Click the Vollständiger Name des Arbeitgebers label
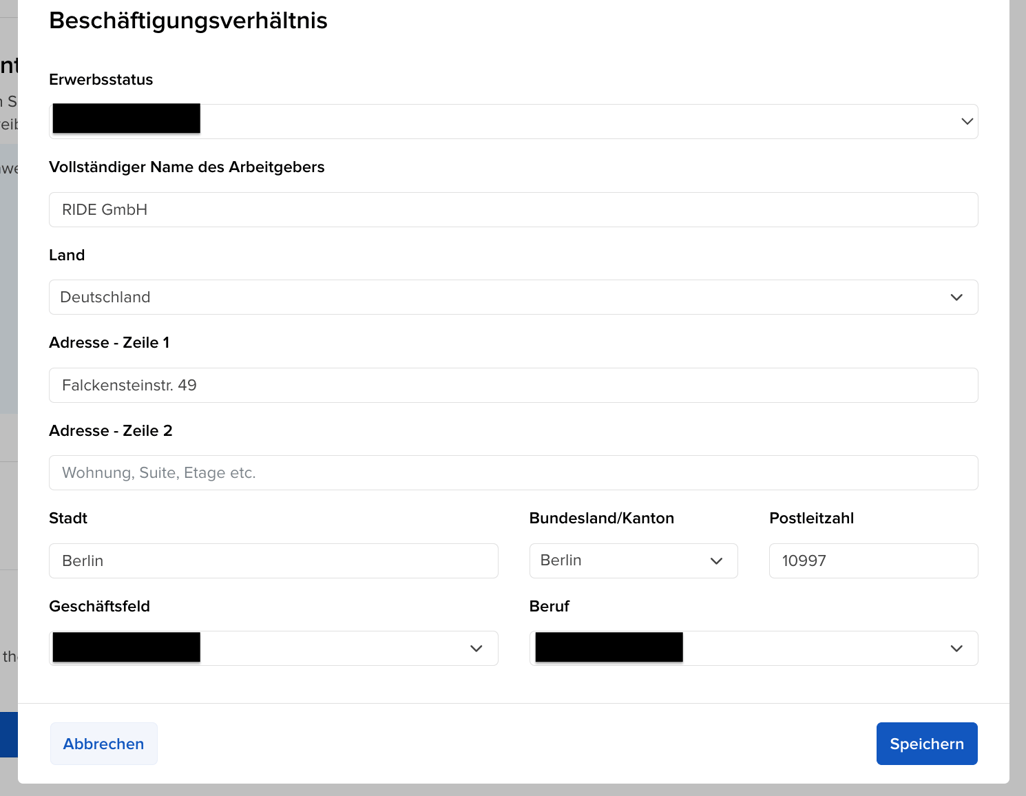Image resolution: width=1026 pixels, height=796 pixels. 187,167
